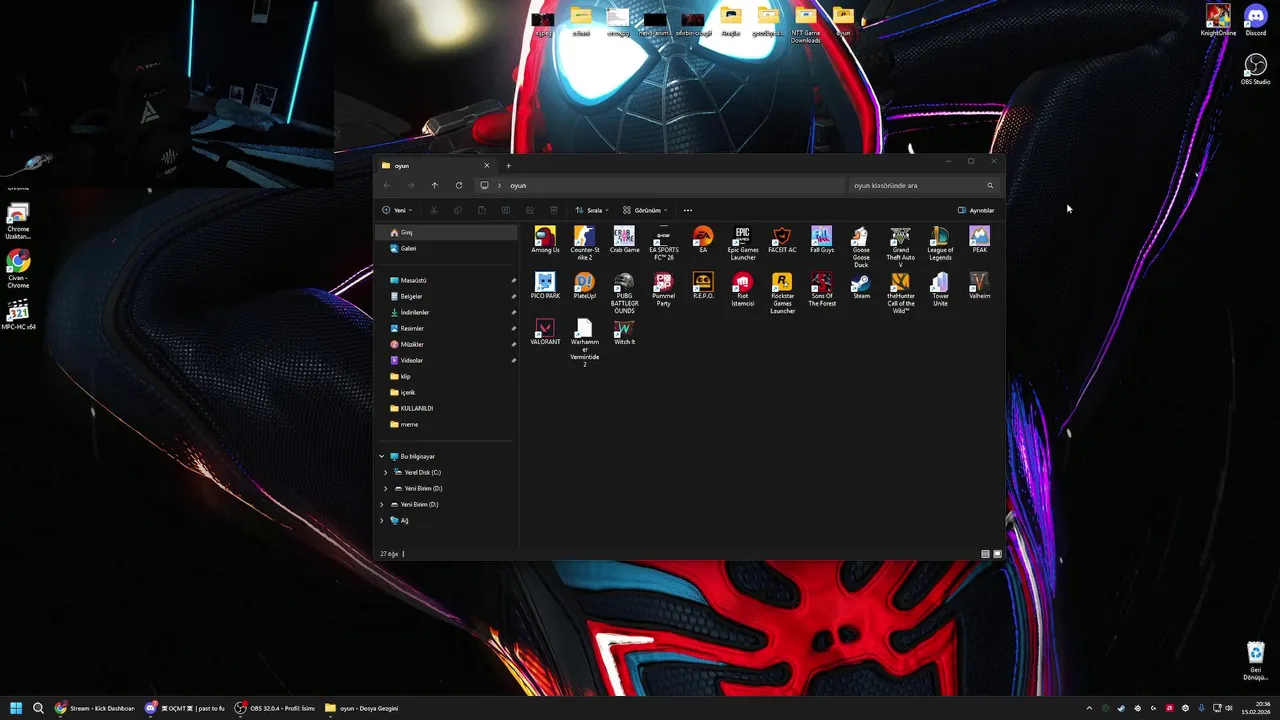This screenshot has height=720, width=1280.
Task: Select the PEAK game shortcut
Action: pyautogui.click(x=979, y=240)
